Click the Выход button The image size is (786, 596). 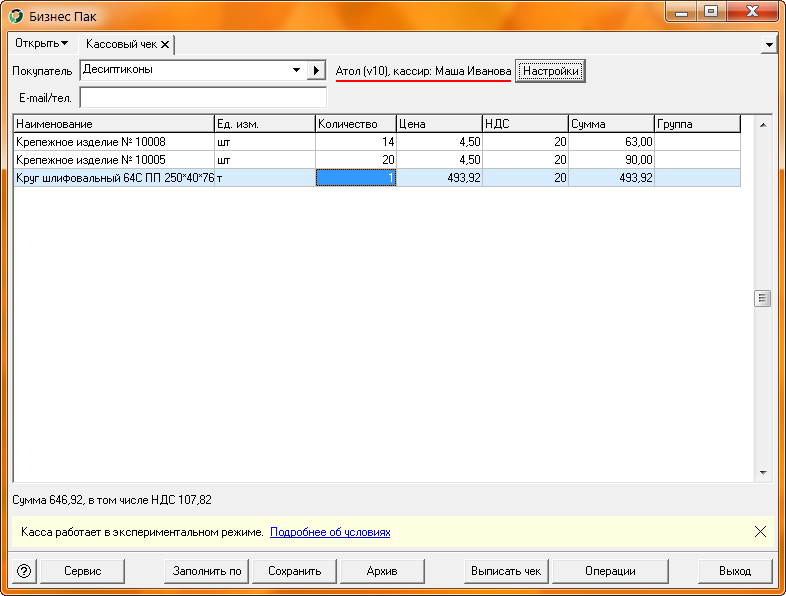(x=735, y=571)
